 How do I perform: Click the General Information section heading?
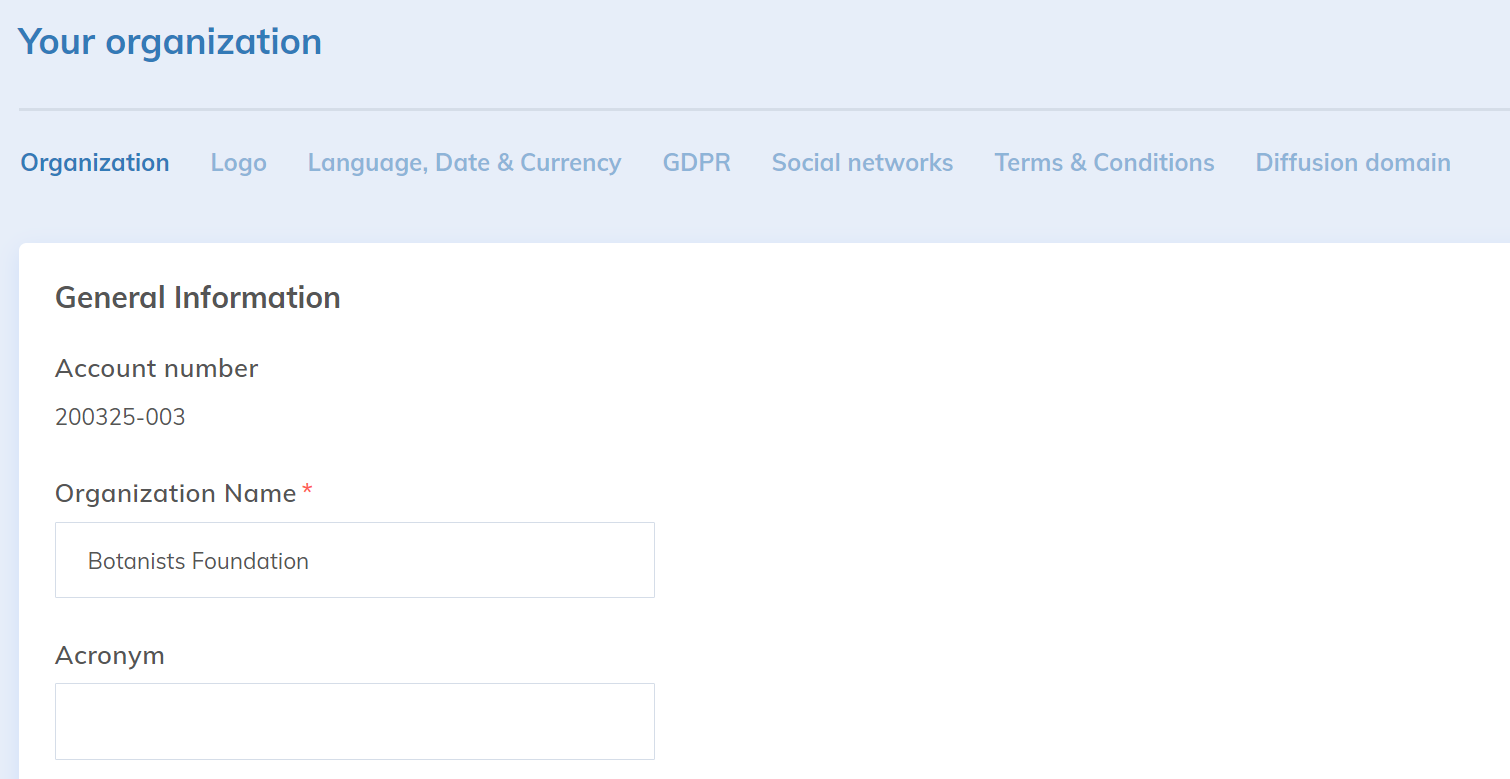197,298
